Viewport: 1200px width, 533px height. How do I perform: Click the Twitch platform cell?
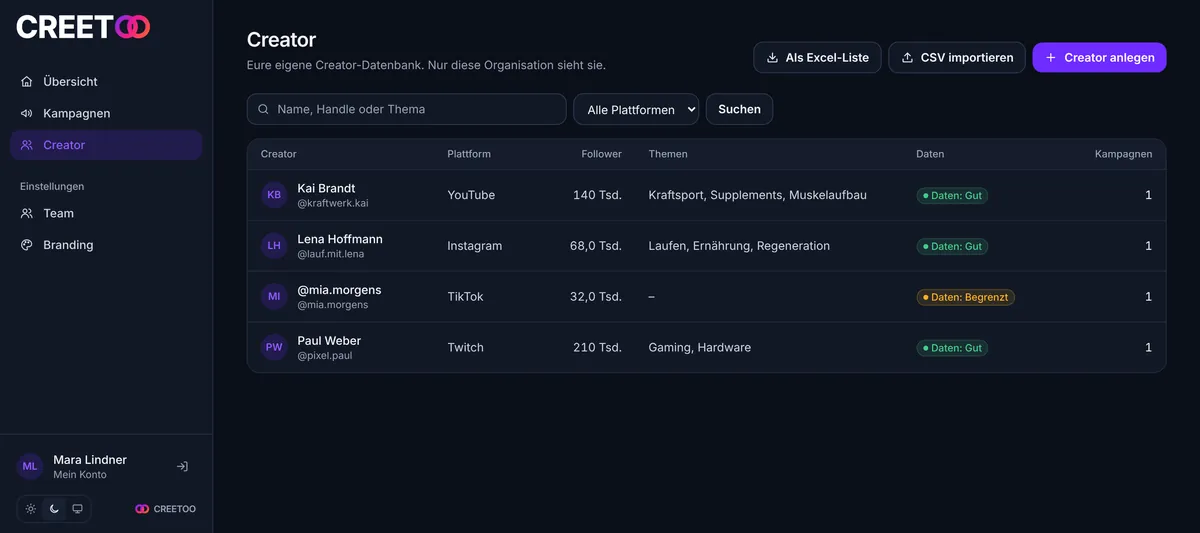point(465,349)
